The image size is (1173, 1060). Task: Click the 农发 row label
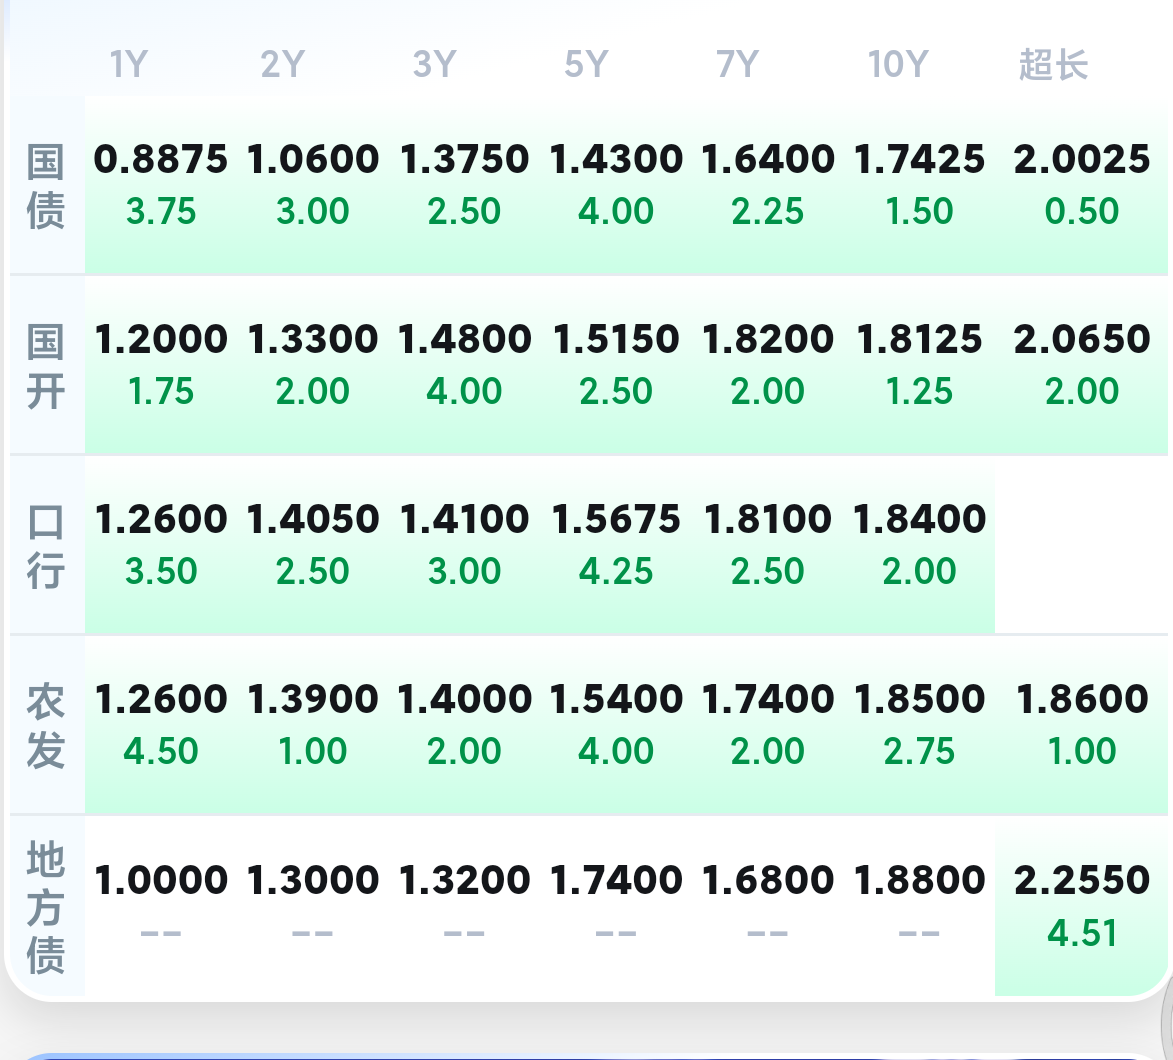(x=46, y=726)
